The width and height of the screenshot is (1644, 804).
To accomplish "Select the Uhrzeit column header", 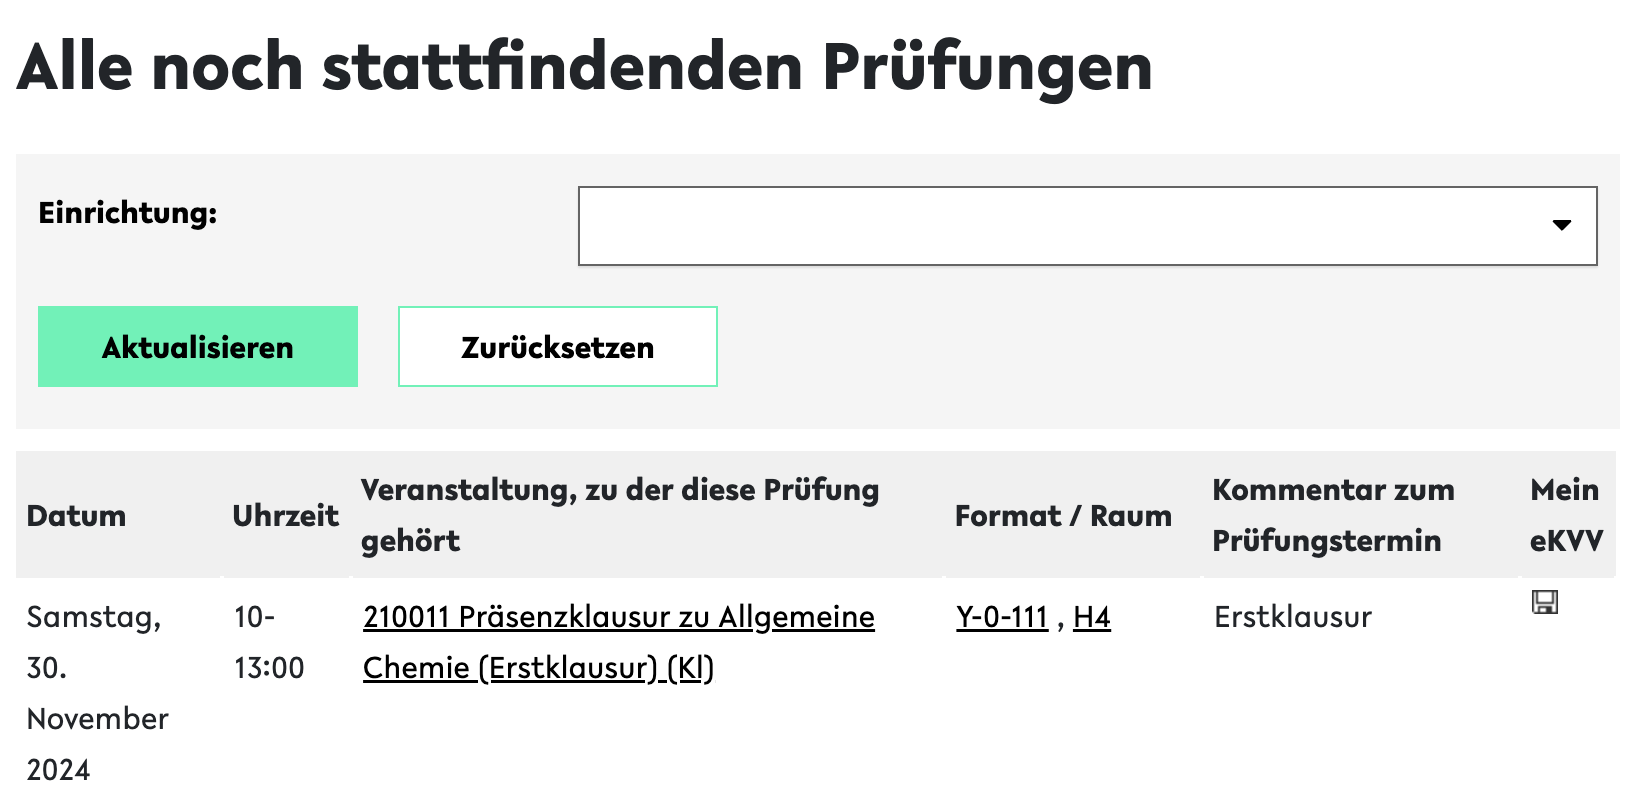I will tap(285, 516).
